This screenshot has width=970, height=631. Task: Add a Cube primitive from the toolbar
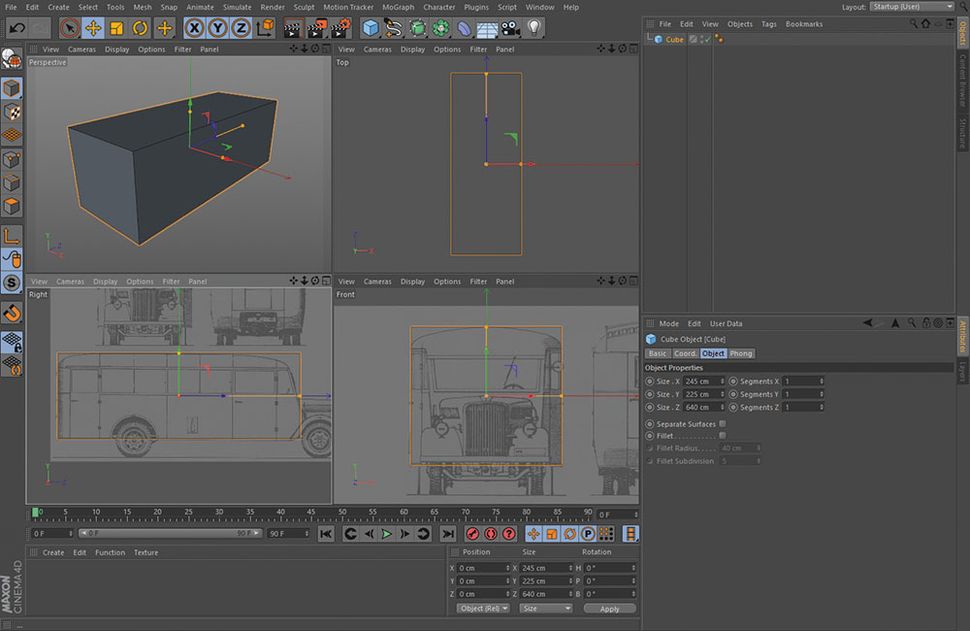tap(370, 28)
